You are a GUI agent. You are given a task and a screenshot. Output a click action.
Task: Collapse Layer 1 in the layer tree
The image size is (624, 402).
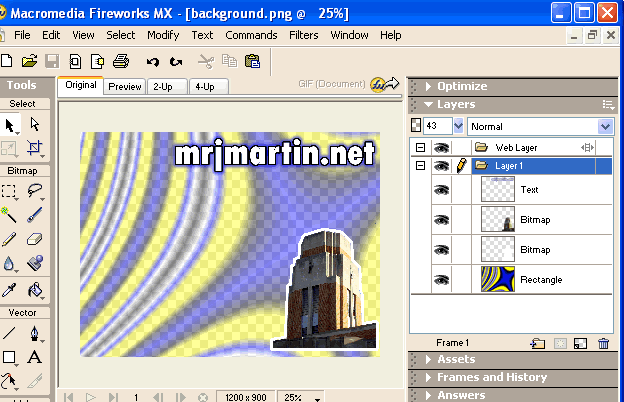point(420,166)
